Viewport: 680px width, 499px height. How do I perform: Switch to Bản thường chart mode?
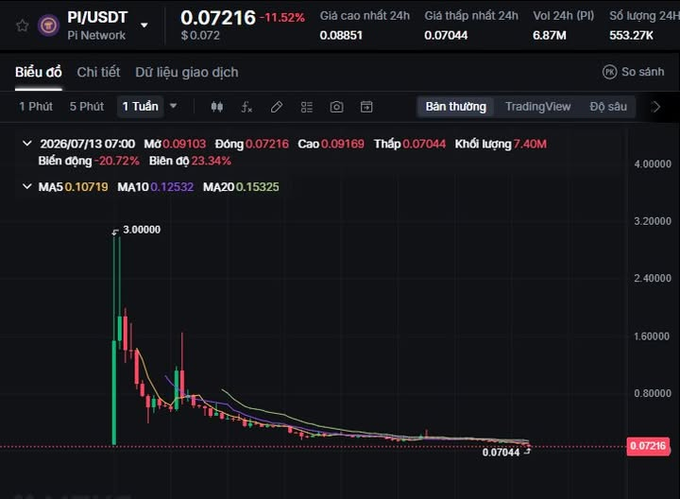click(x=456, y=107)
